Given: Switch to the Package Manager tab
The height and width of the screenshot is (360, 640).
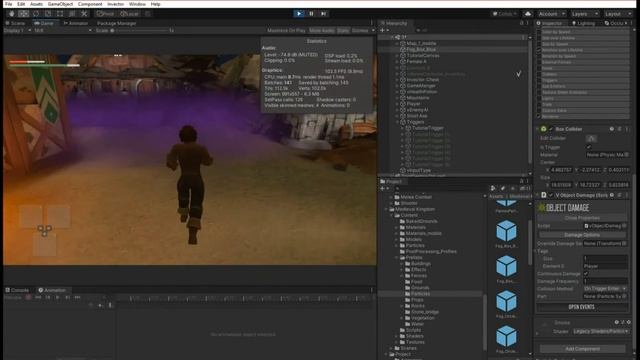Looking at the screenshot, I should coord(116,23).
